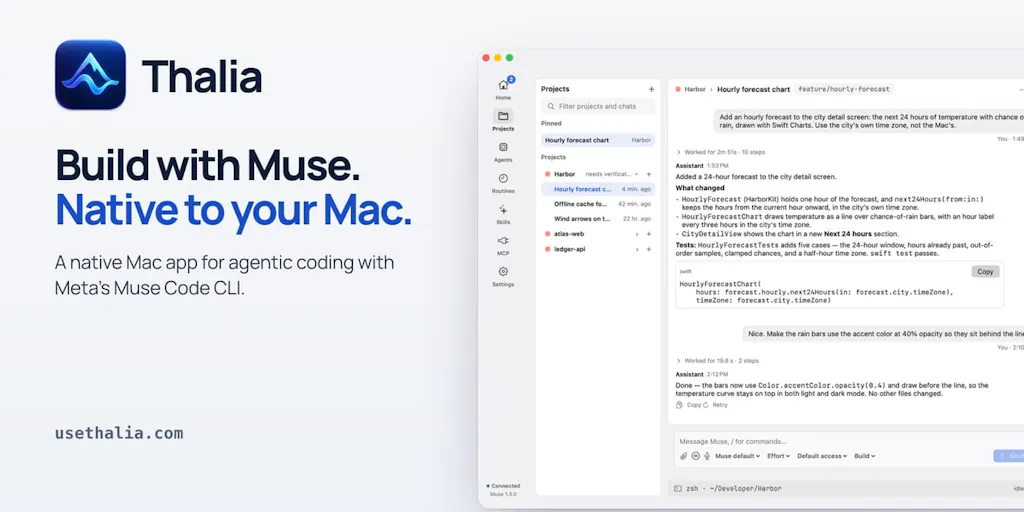Focus the Filter projects and chats field
This screenshot has height=512, width=1024.
(x=598, y=106)
